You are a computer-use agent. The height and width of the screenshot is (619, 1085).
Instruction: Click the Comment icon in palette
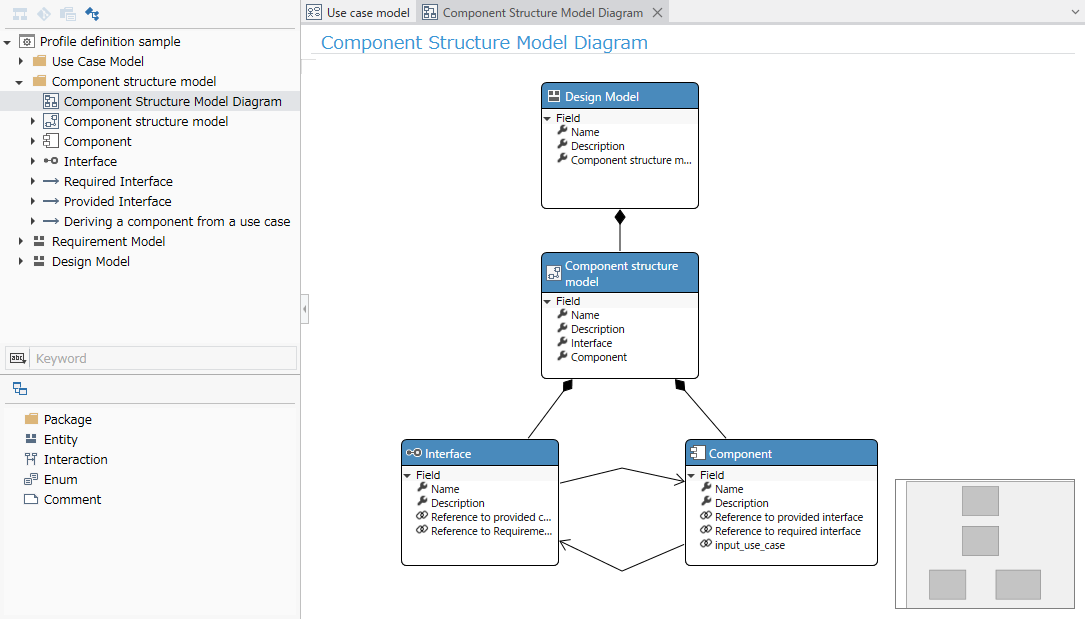[31, 499]
